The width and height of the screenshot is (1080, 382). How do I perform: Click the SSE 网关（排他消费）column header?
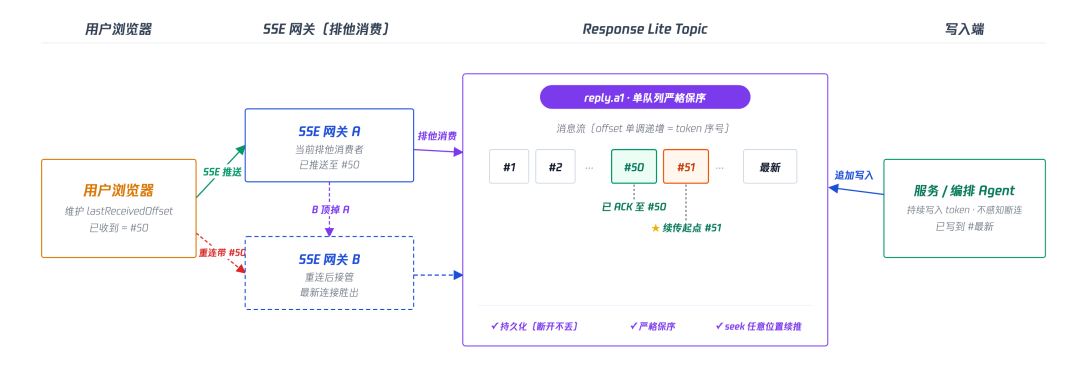coord(327,29)
